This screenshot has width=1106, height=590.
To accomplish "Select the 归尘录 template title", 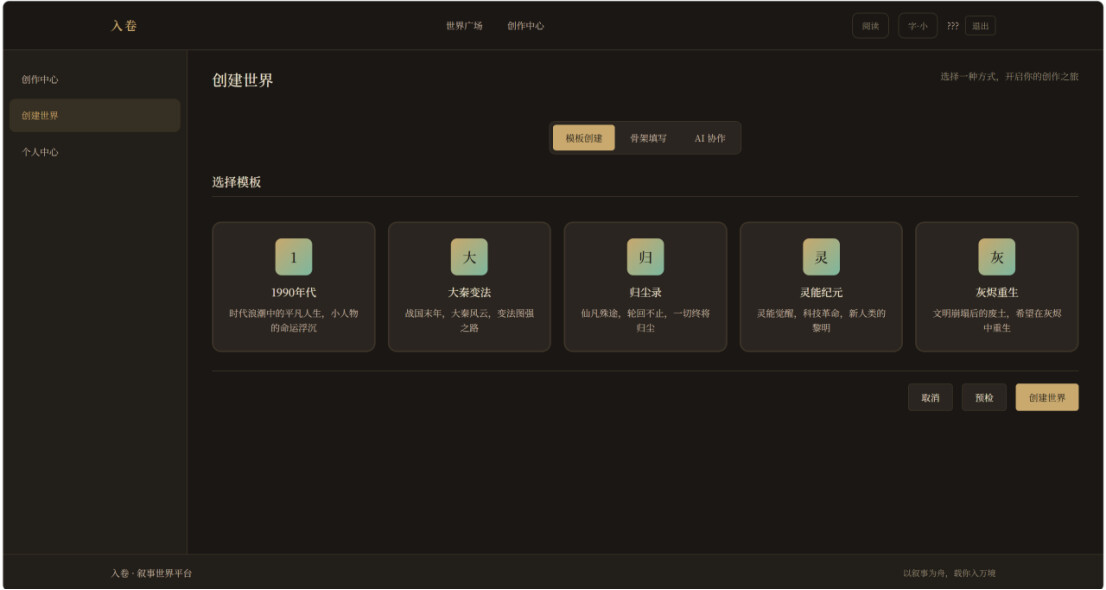I will pos(645,292).
